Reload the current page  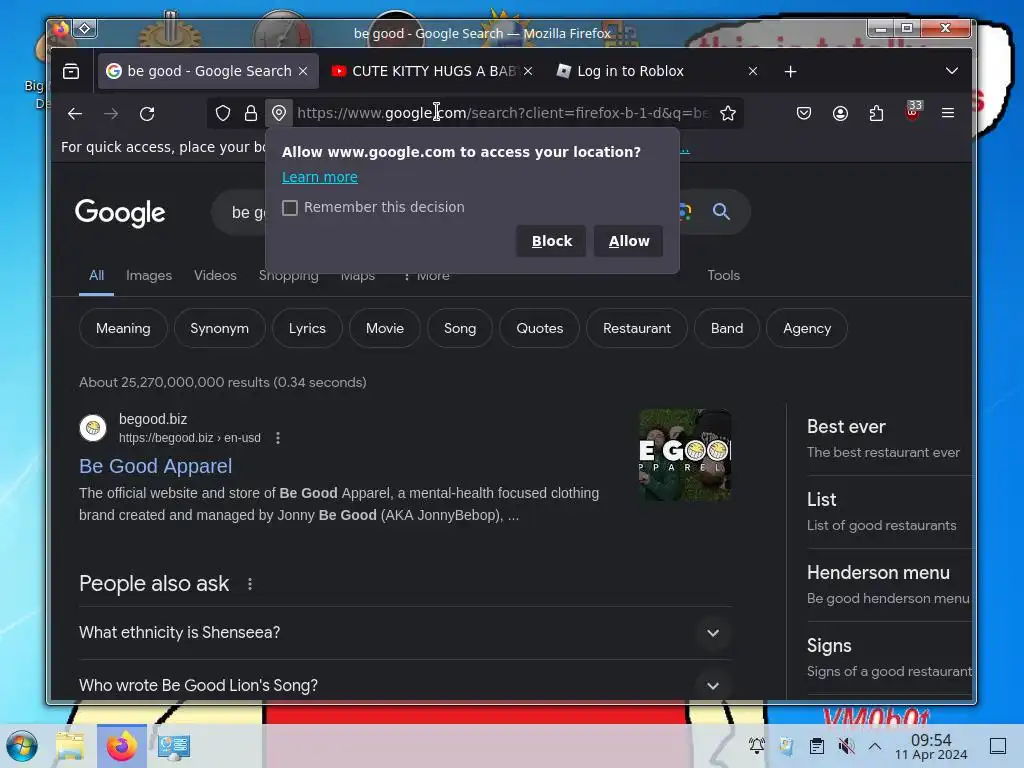coord(147,114)
